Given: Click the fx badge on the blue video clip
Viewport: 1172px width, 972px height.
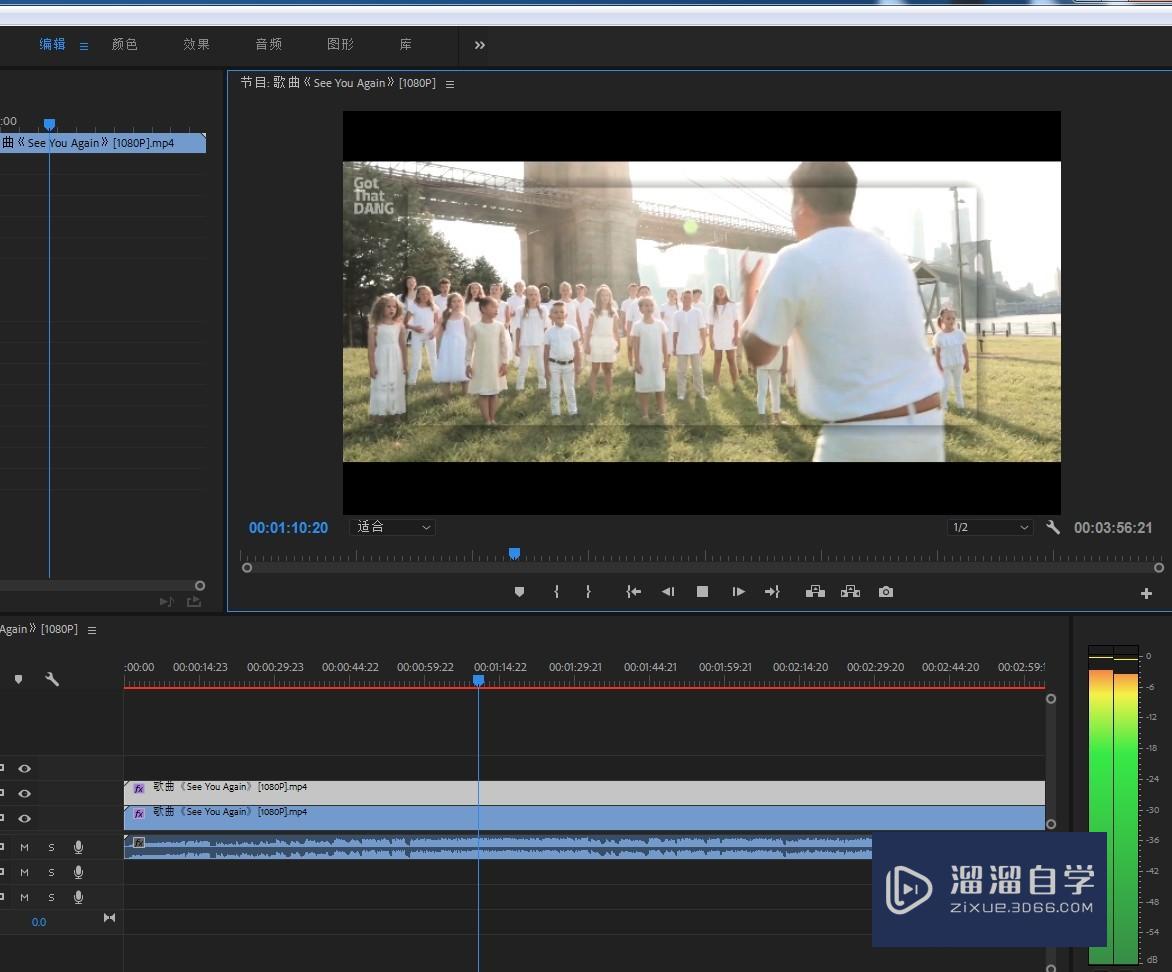Looking at the screenshot, I should click(x=139, y=813).
